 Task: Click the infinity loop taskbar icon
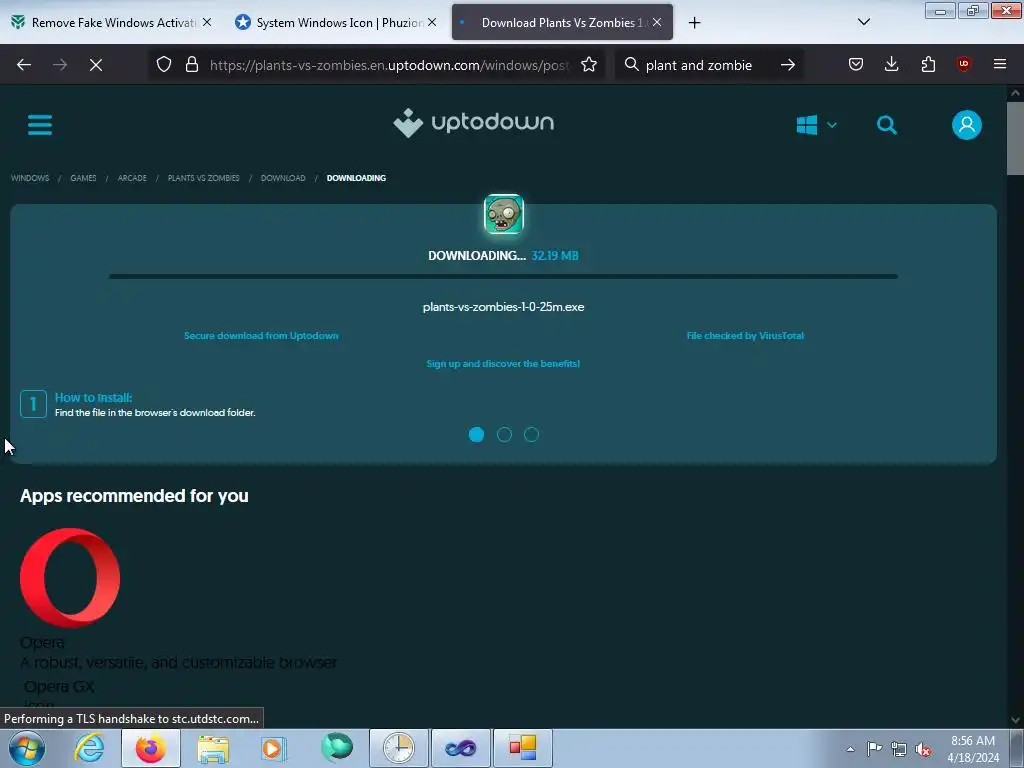pos(461,748)
